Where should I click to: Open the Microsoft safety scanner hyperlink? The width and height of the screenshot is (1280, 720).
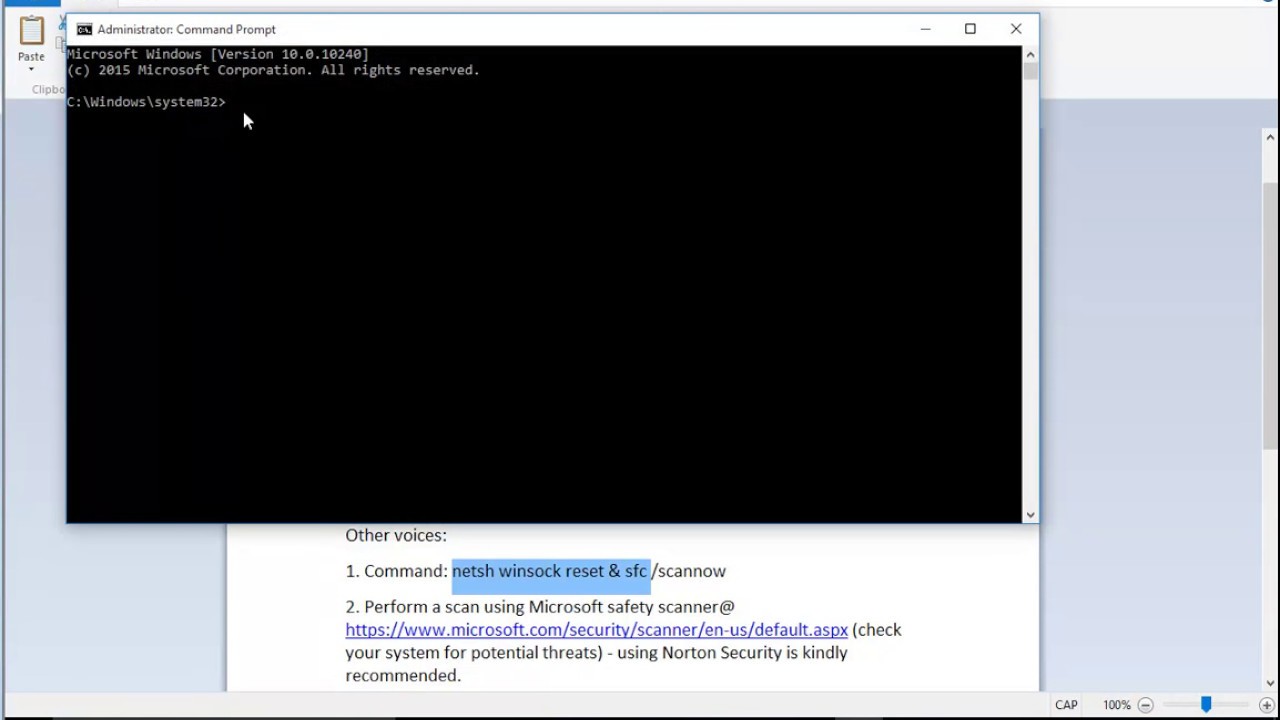(596, 629)
